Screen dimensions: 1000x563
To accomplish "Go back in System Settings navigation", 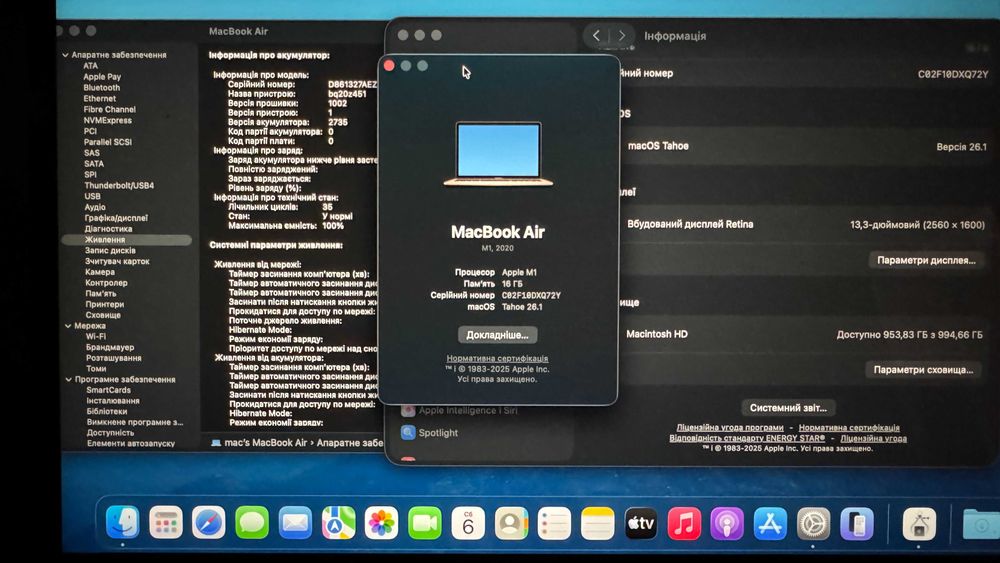I will click(596, 36).
